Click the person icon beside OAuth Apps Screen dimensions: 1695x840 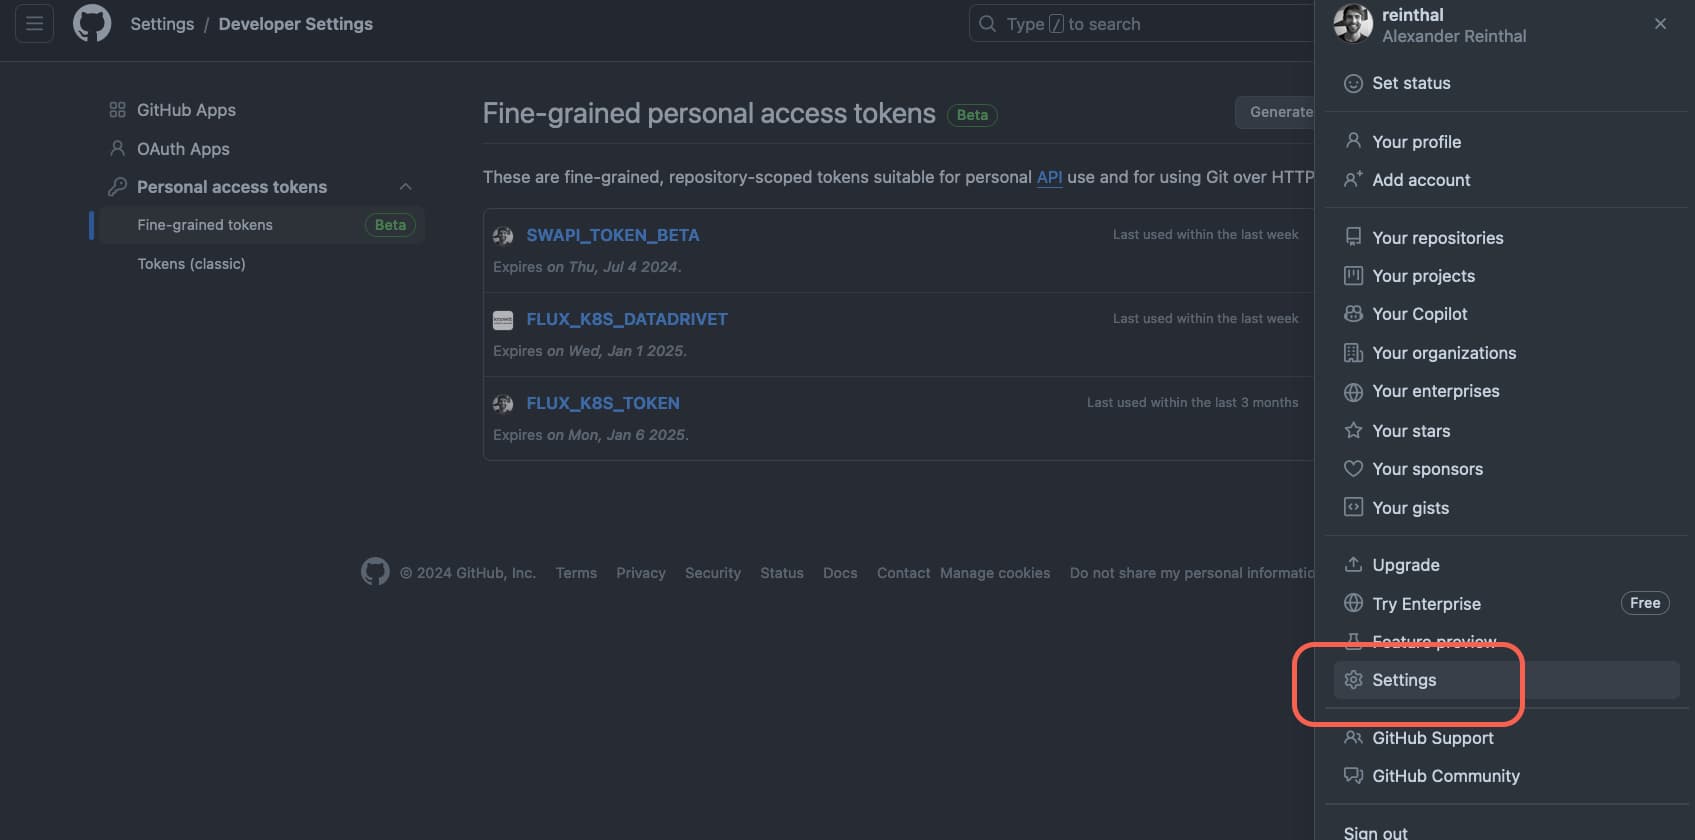pos(117,148)
